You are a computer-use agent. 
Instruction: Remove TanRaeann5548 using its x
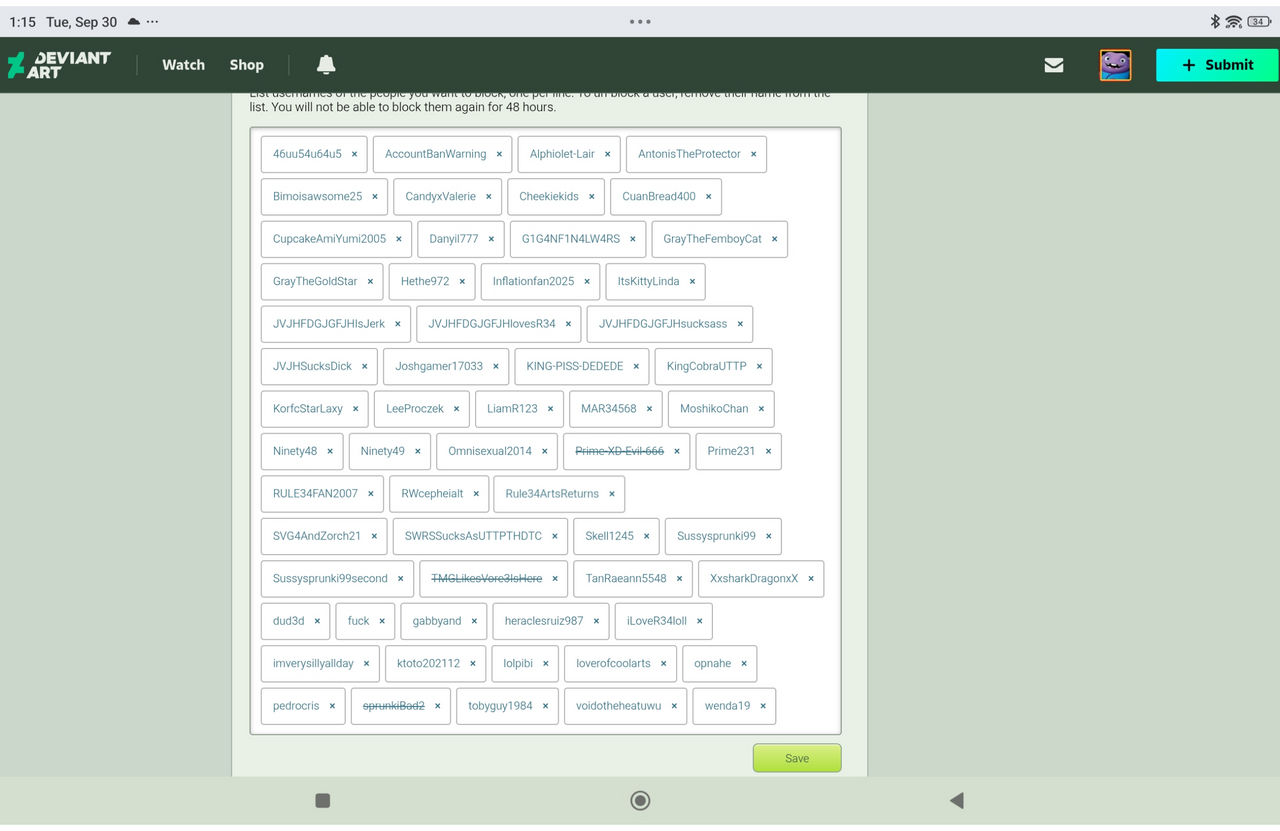679,579
